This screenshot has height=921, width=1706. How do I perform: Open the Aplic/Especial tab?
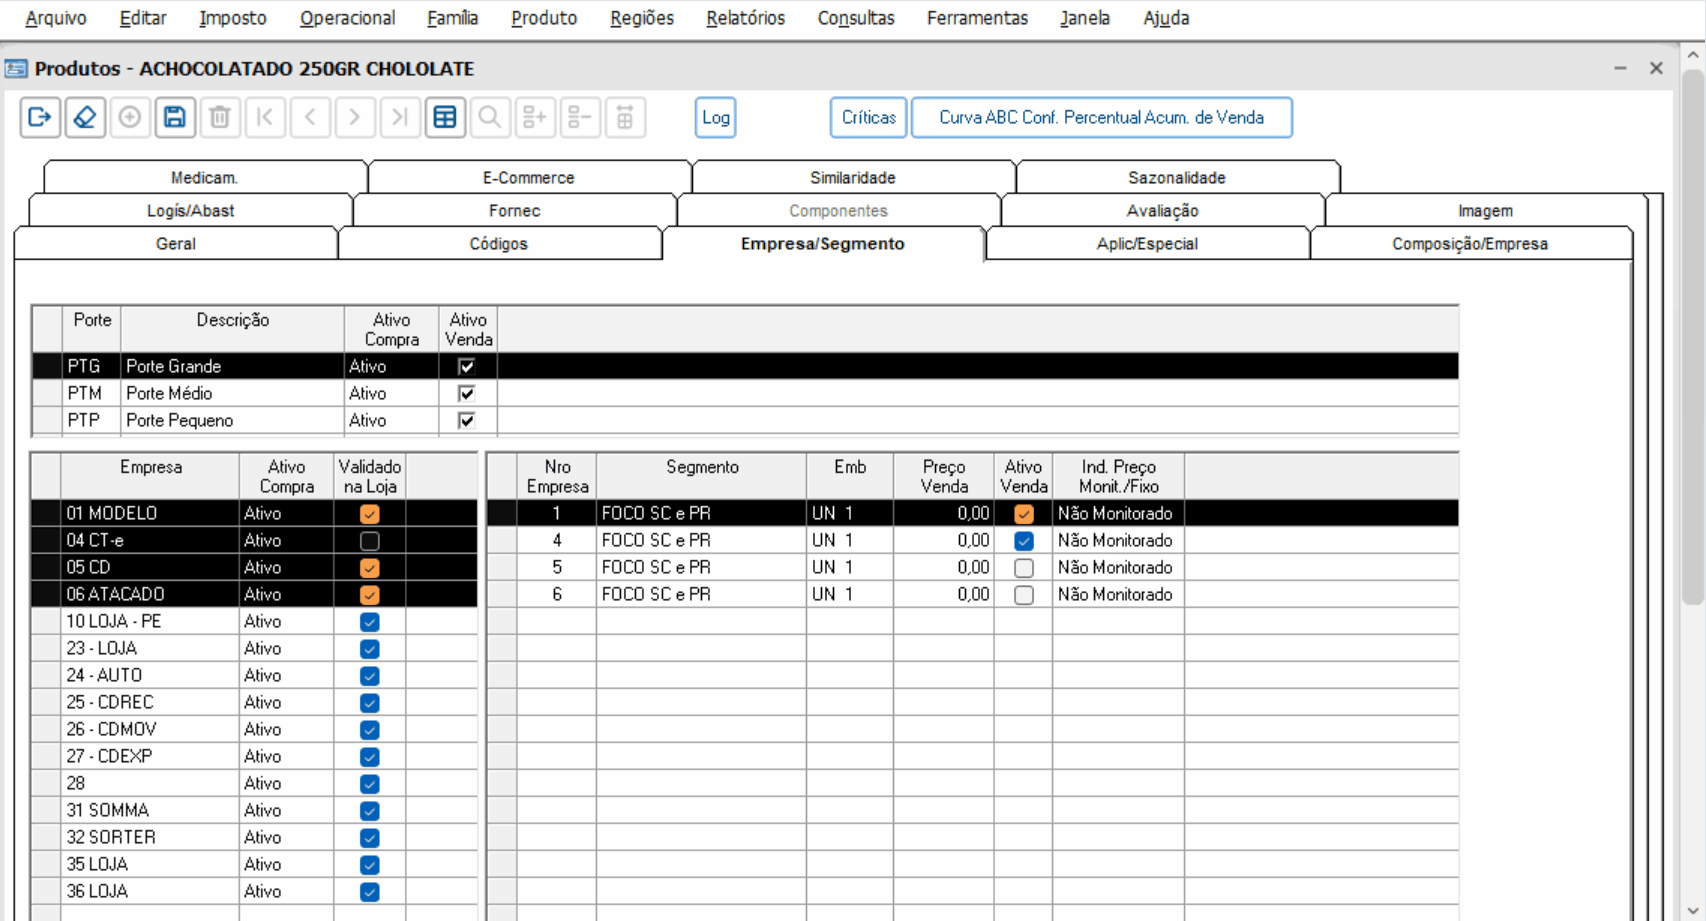tap(1147, 244)
